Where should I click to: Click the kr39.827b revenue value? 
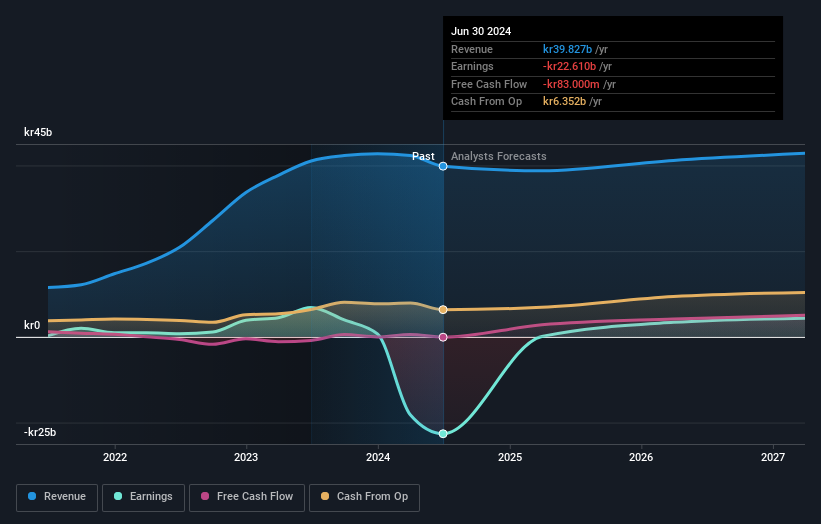567,49
